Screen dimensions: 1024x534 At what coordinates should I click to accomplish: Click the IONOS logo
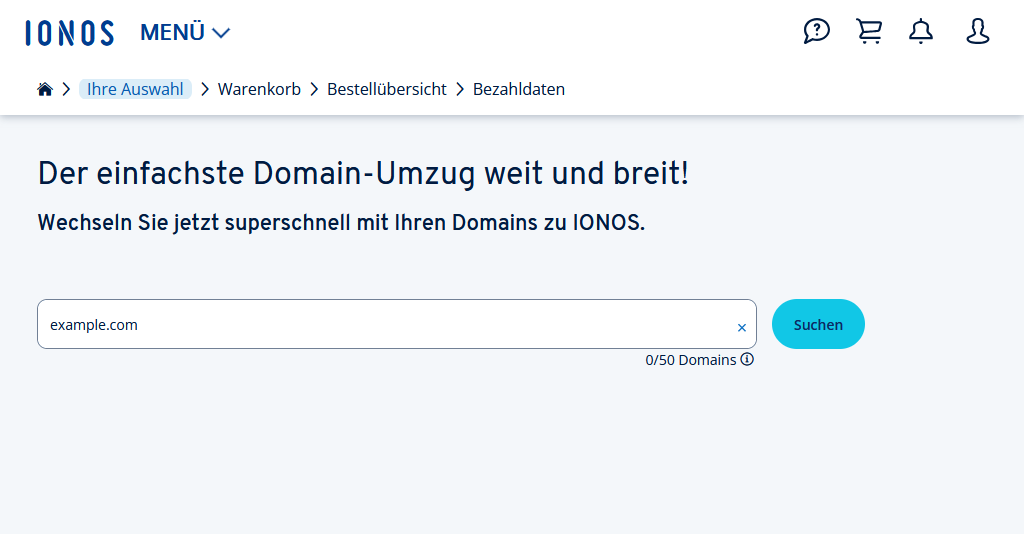coord(69,33)
